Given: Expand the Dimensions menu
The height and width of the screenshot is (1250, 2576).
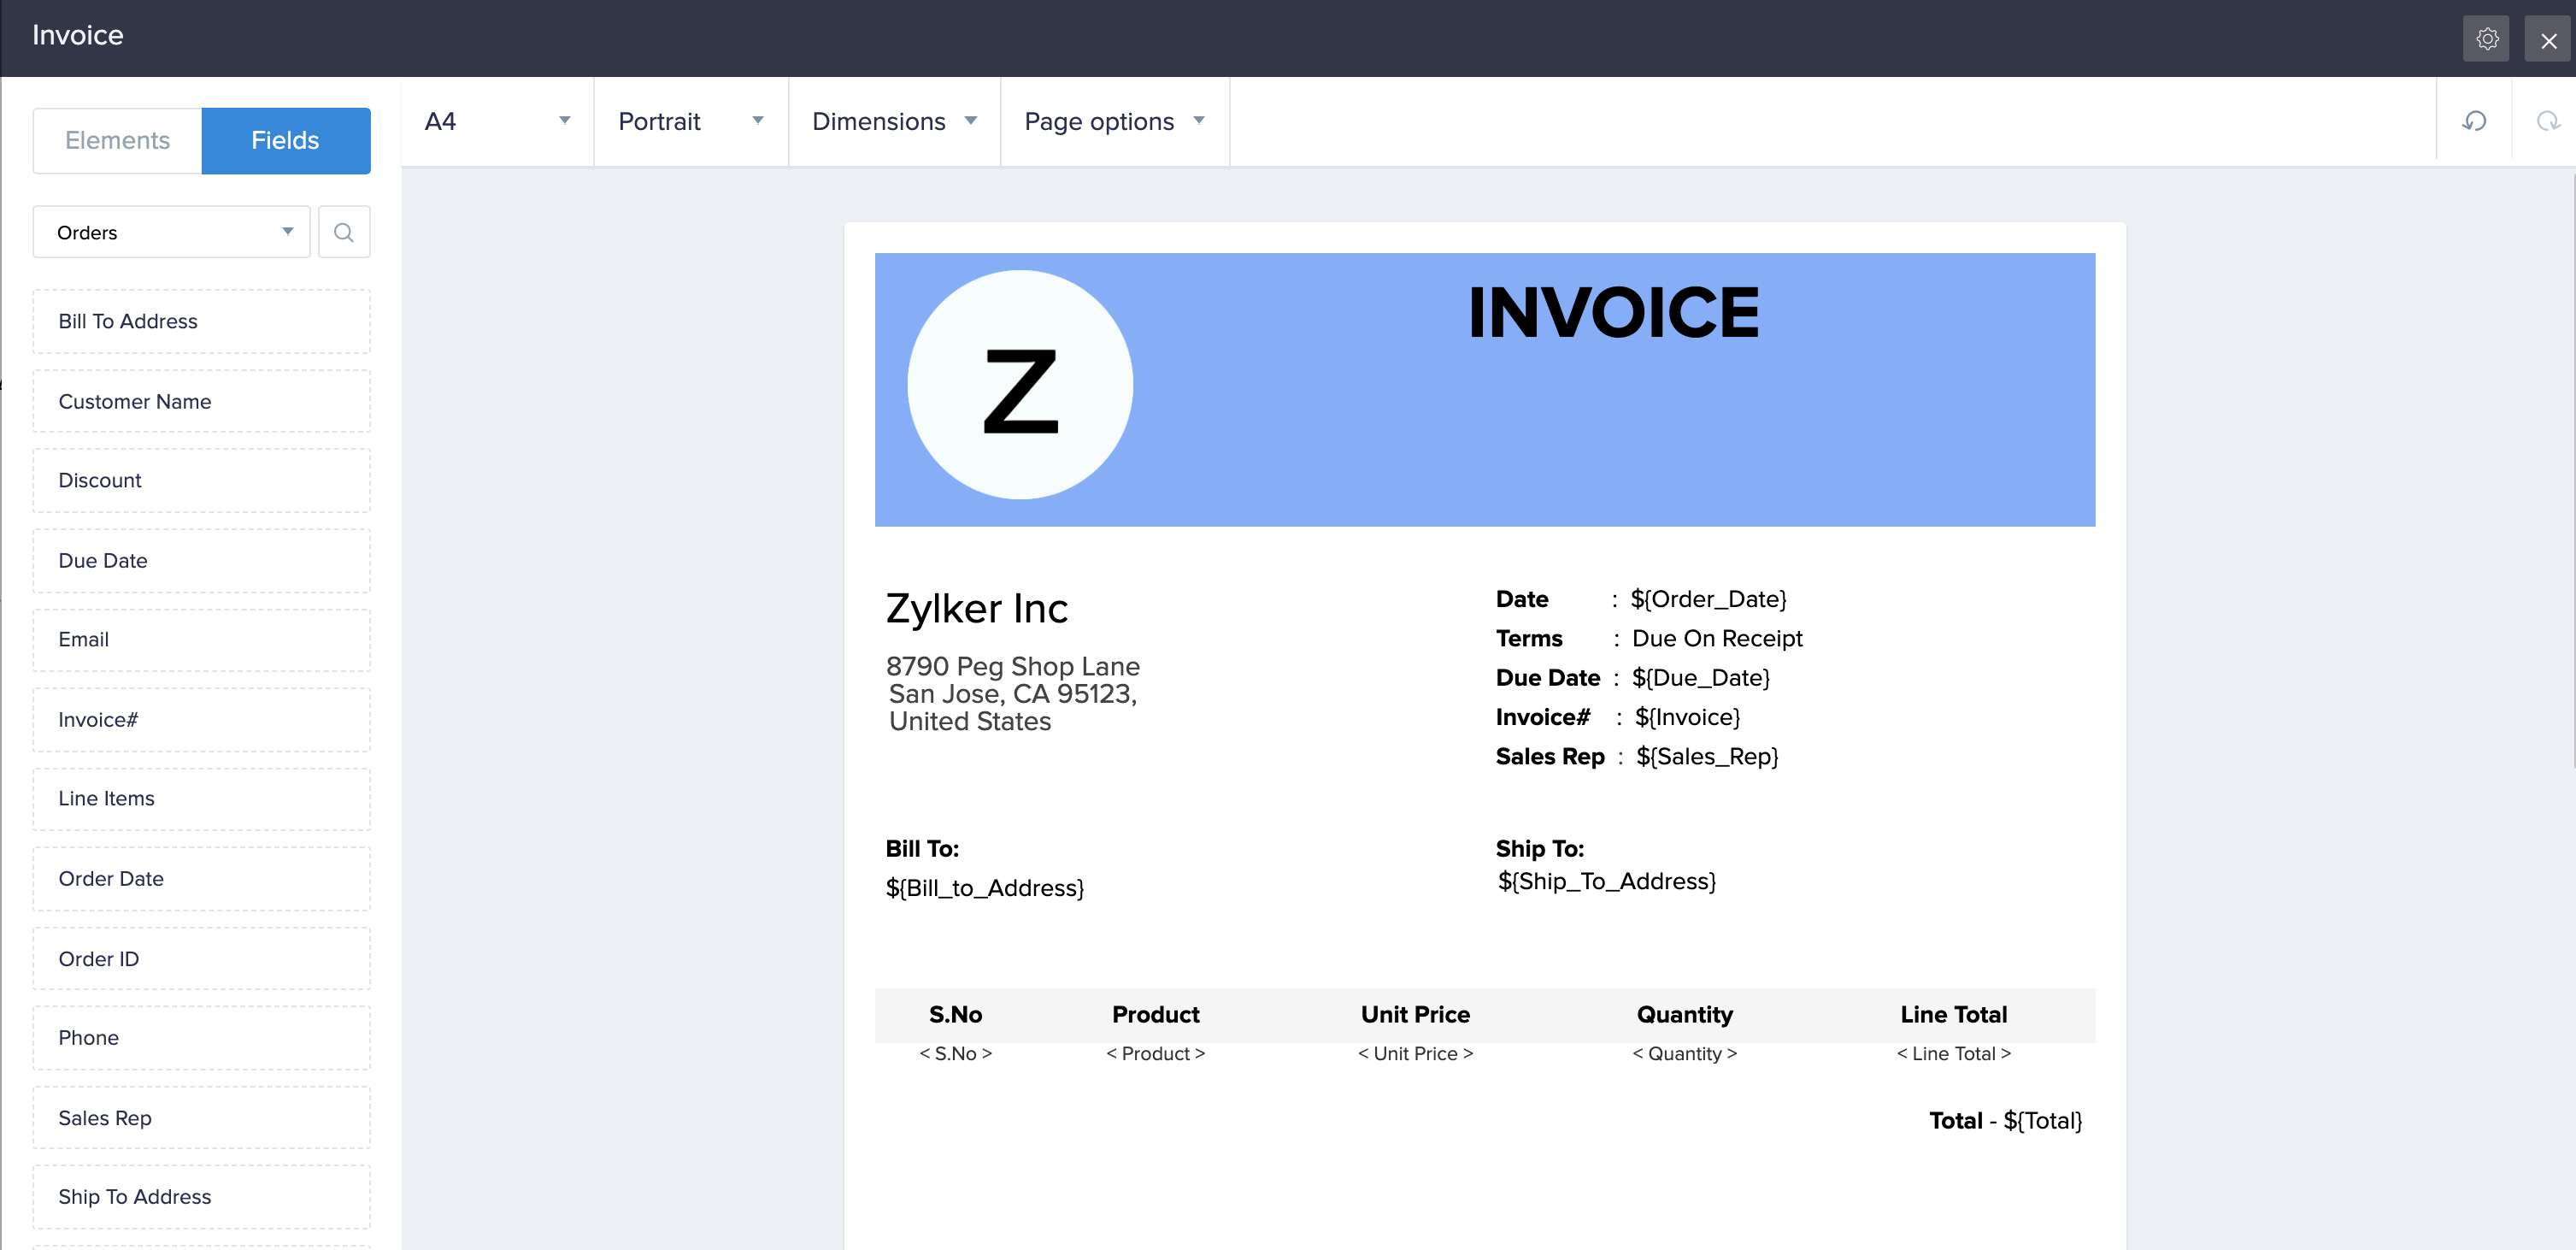Looking at the screenshot, I should pos(893,121).
